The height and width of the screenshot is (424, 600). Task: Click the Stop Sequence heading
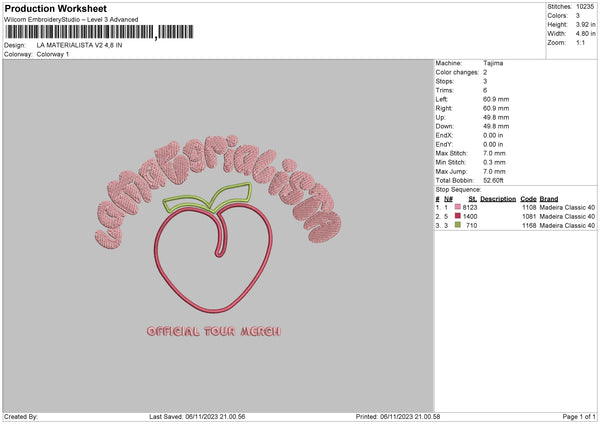[x=458, y=190]
